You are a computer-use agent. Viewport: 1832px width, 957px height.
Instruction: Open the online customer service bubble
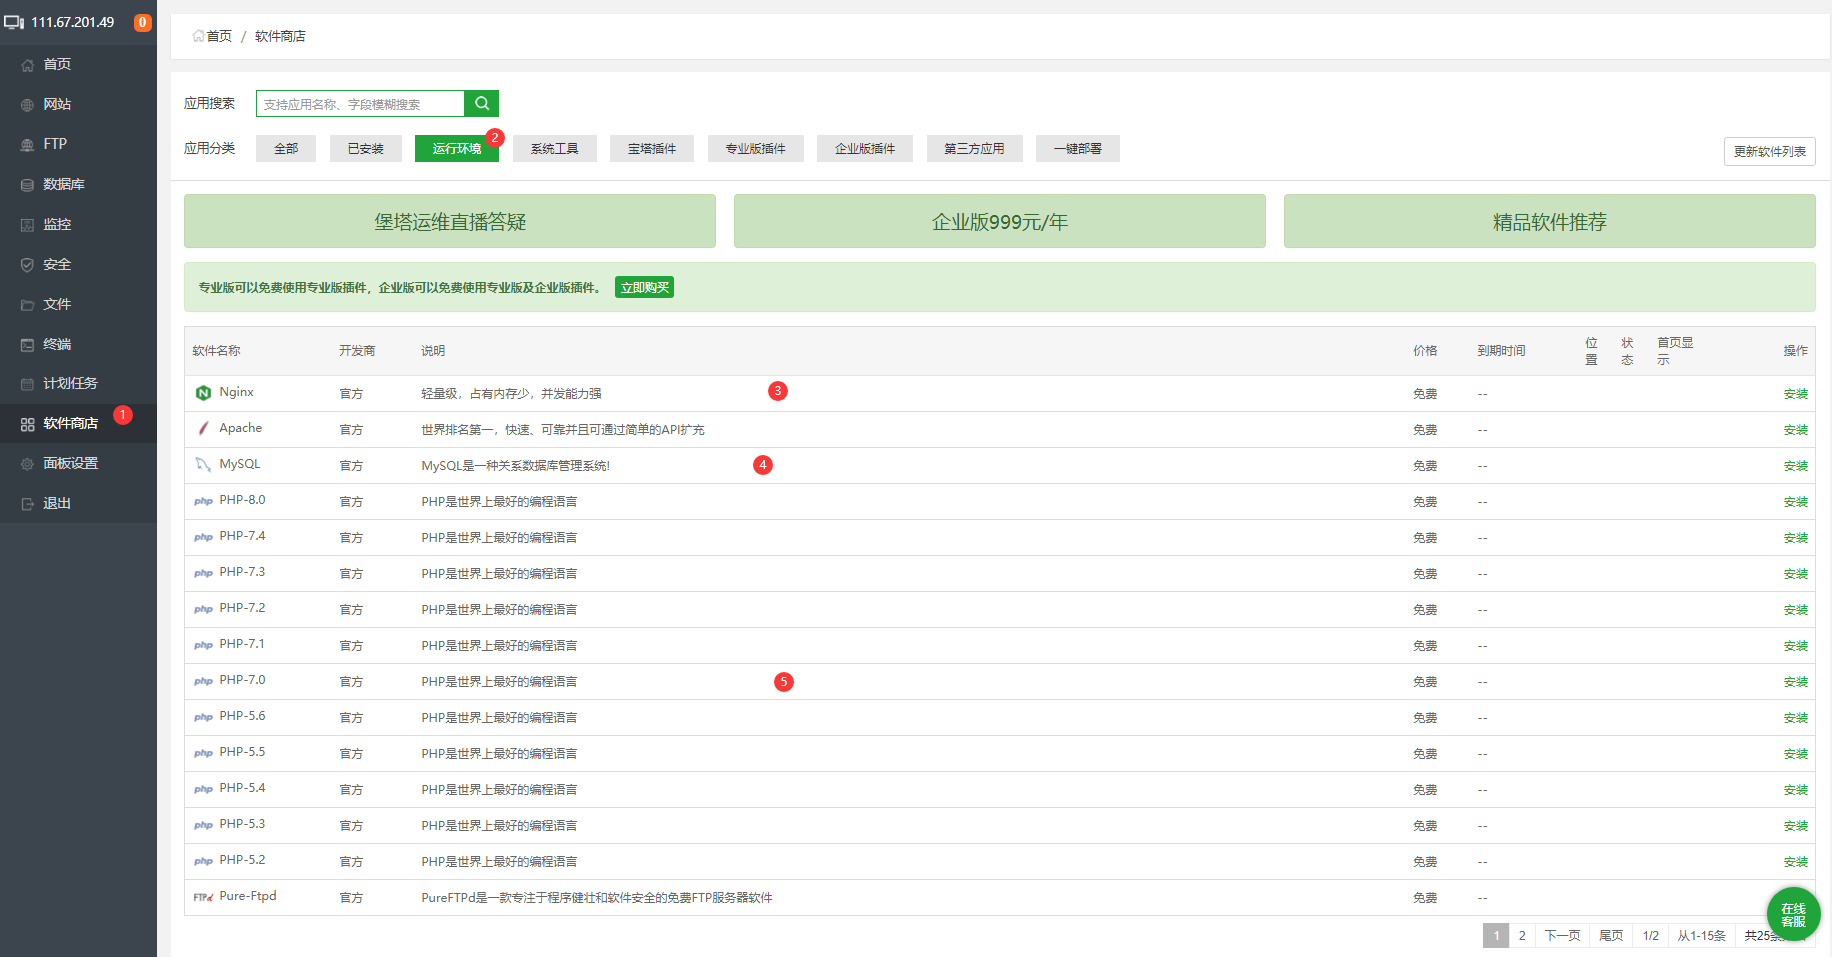pyautogui.click(x=1793, y=914)
